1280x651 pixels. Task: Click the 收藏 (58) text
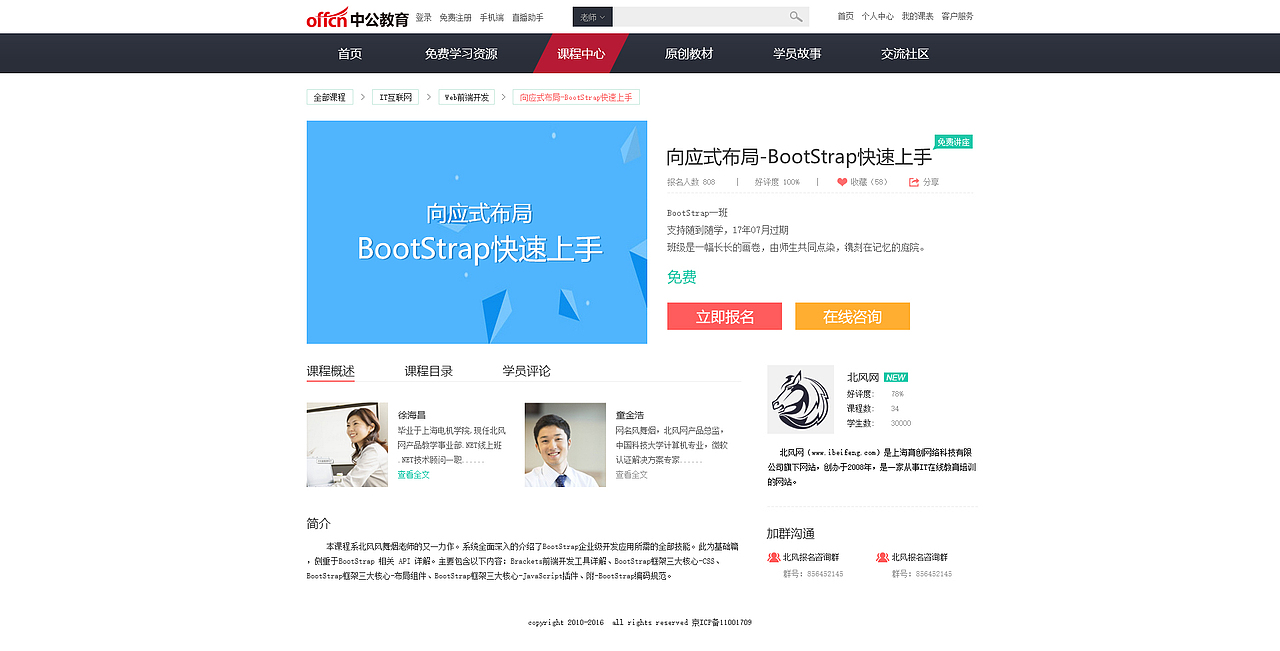(x=869, y=182)
